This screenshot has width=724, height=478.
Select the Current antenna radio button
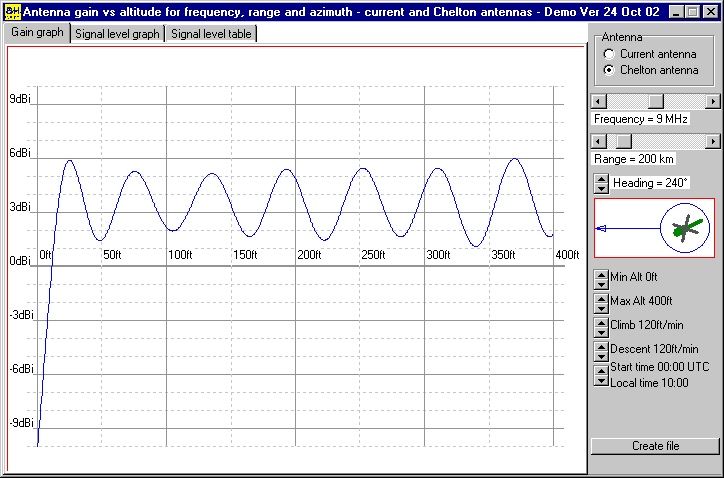pyautogui.click(x=609, y=54)
